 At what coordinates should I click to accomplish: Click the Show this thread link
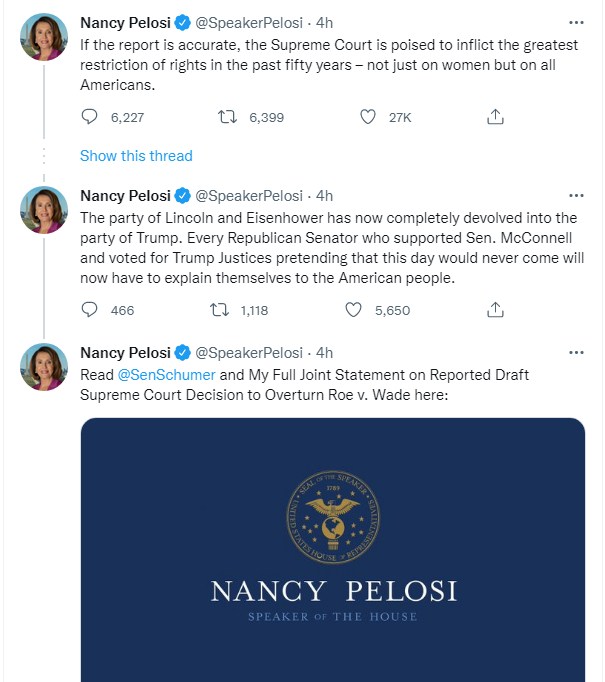136,156
